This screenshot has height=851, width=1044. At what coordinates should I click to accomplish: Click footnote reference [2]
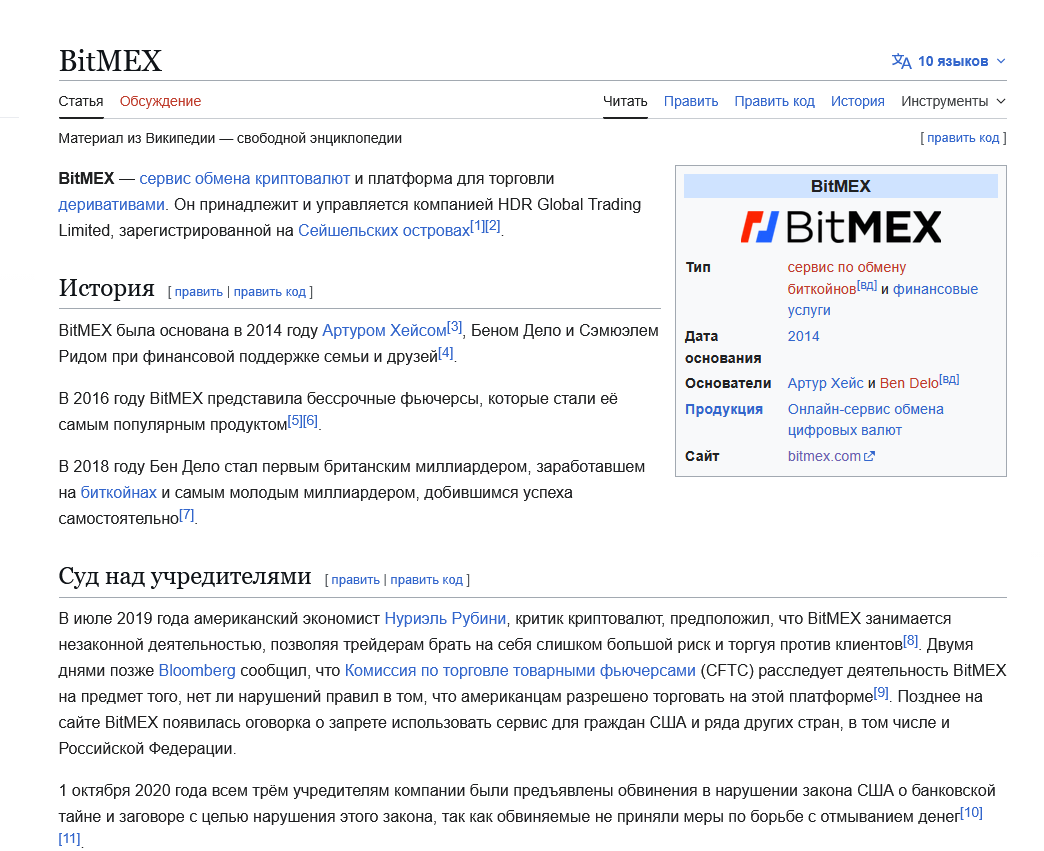(493, 226)
